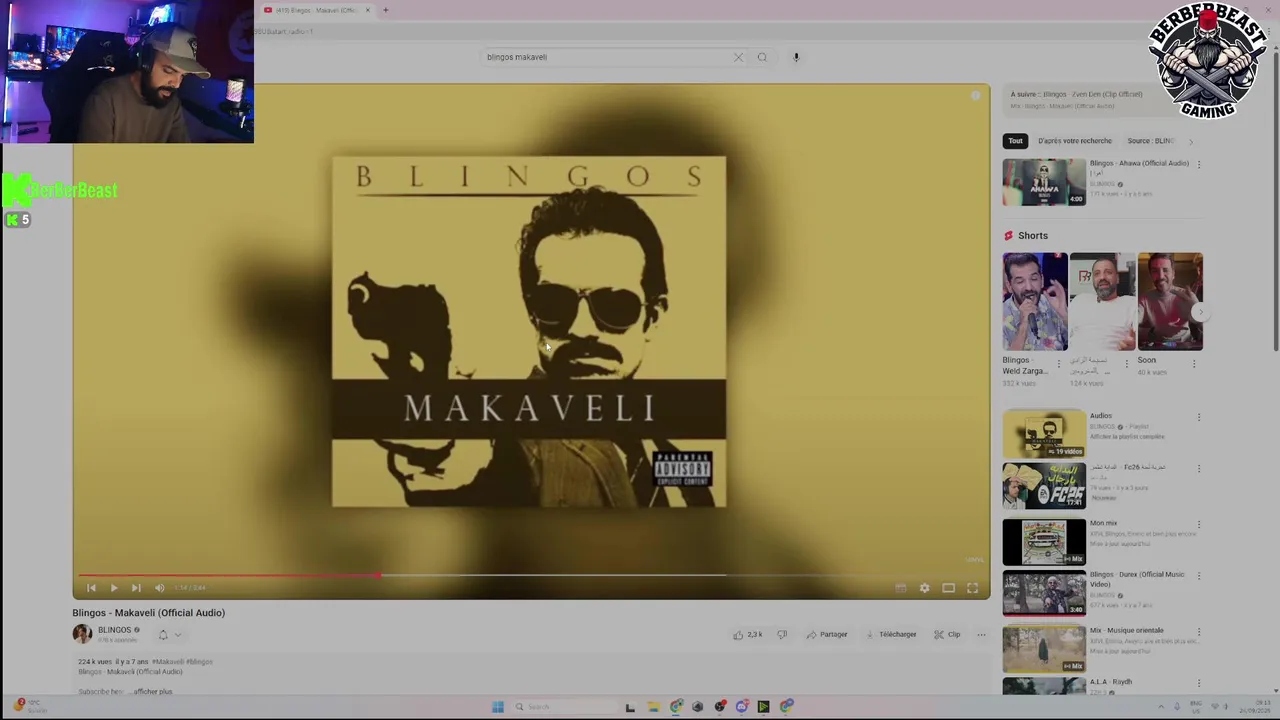Open File Explorer from the taskbar
Image resolution: width=1280 pixels, height=720 pixels.
click(653, 707)
